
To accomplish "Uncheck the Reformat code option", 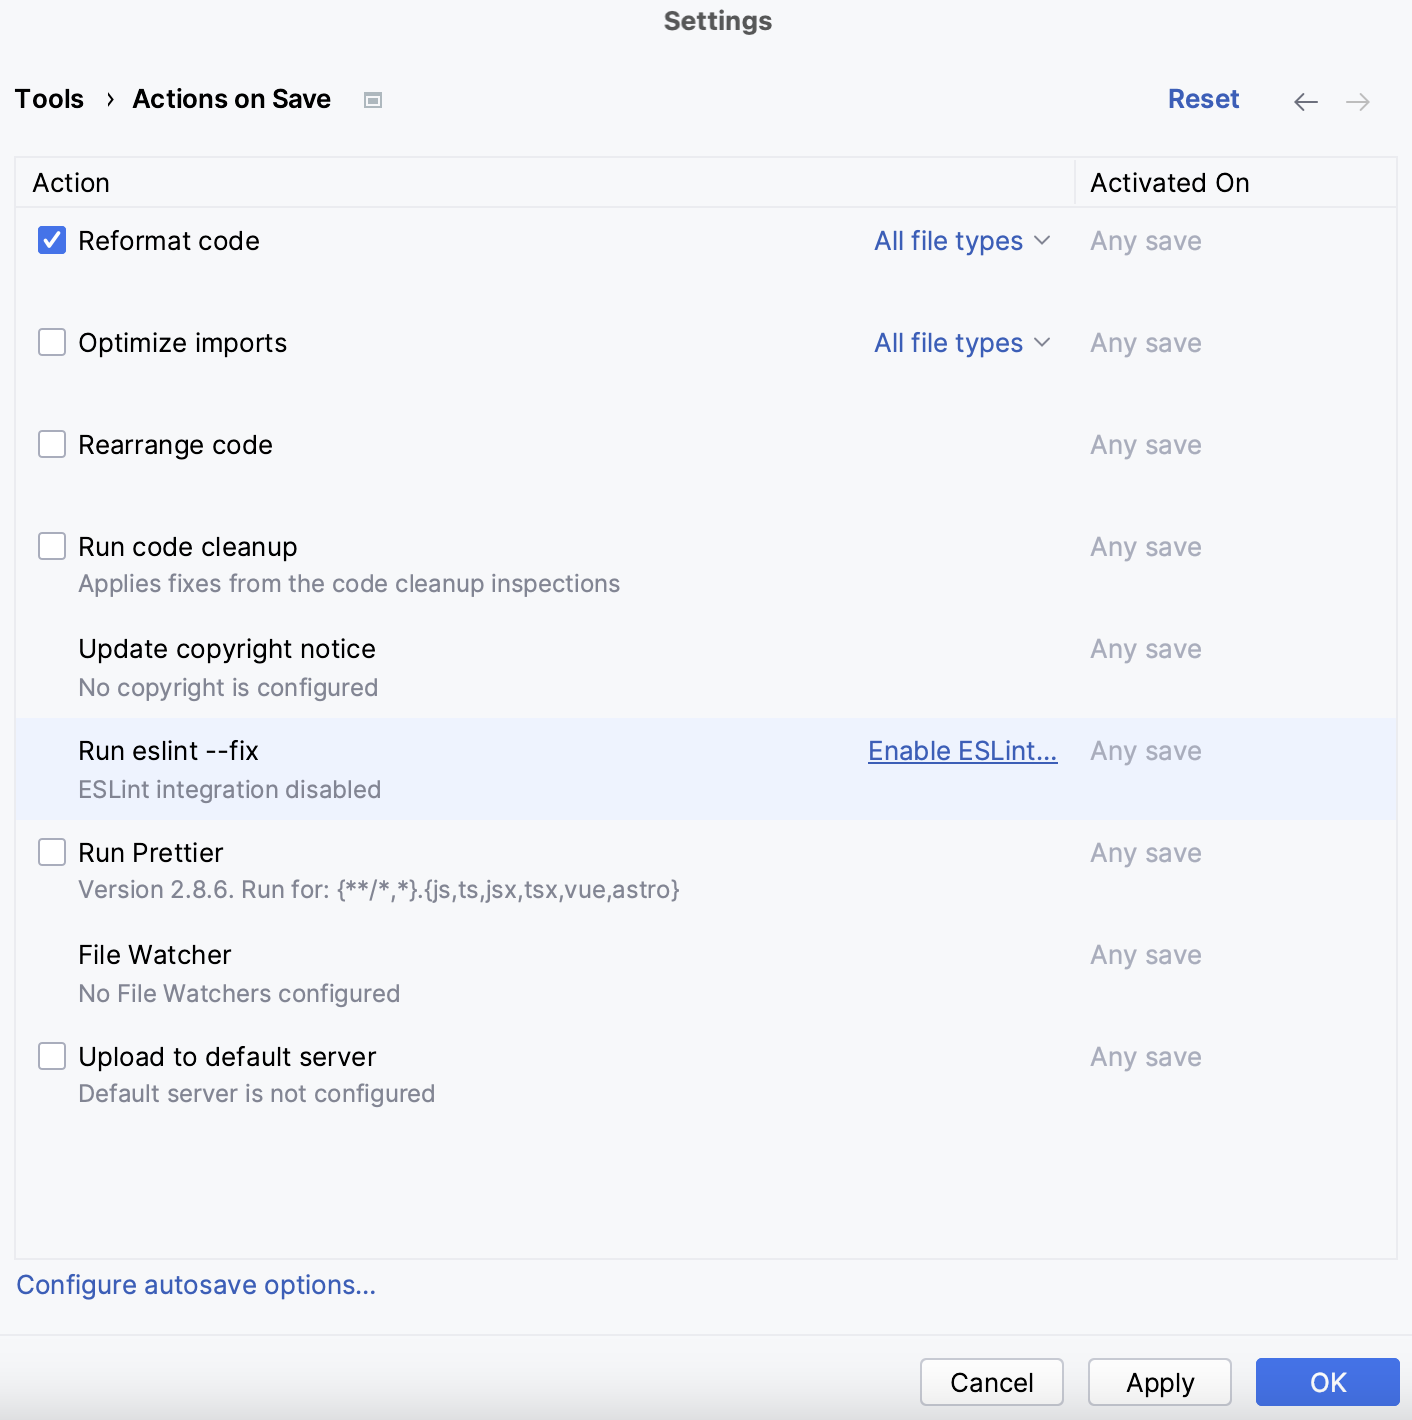I will click(x=51, y=240).
